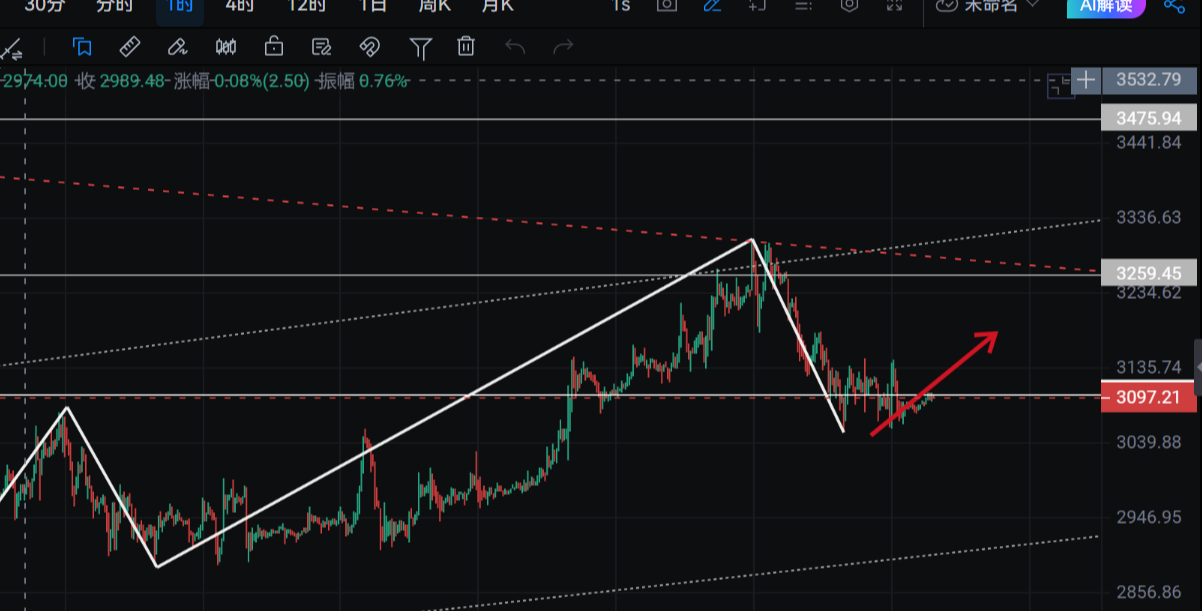The width and height of the screenshot is (1202, 611).
Task: Toggle the lock drawings tool
Action: tap(273, 46)
